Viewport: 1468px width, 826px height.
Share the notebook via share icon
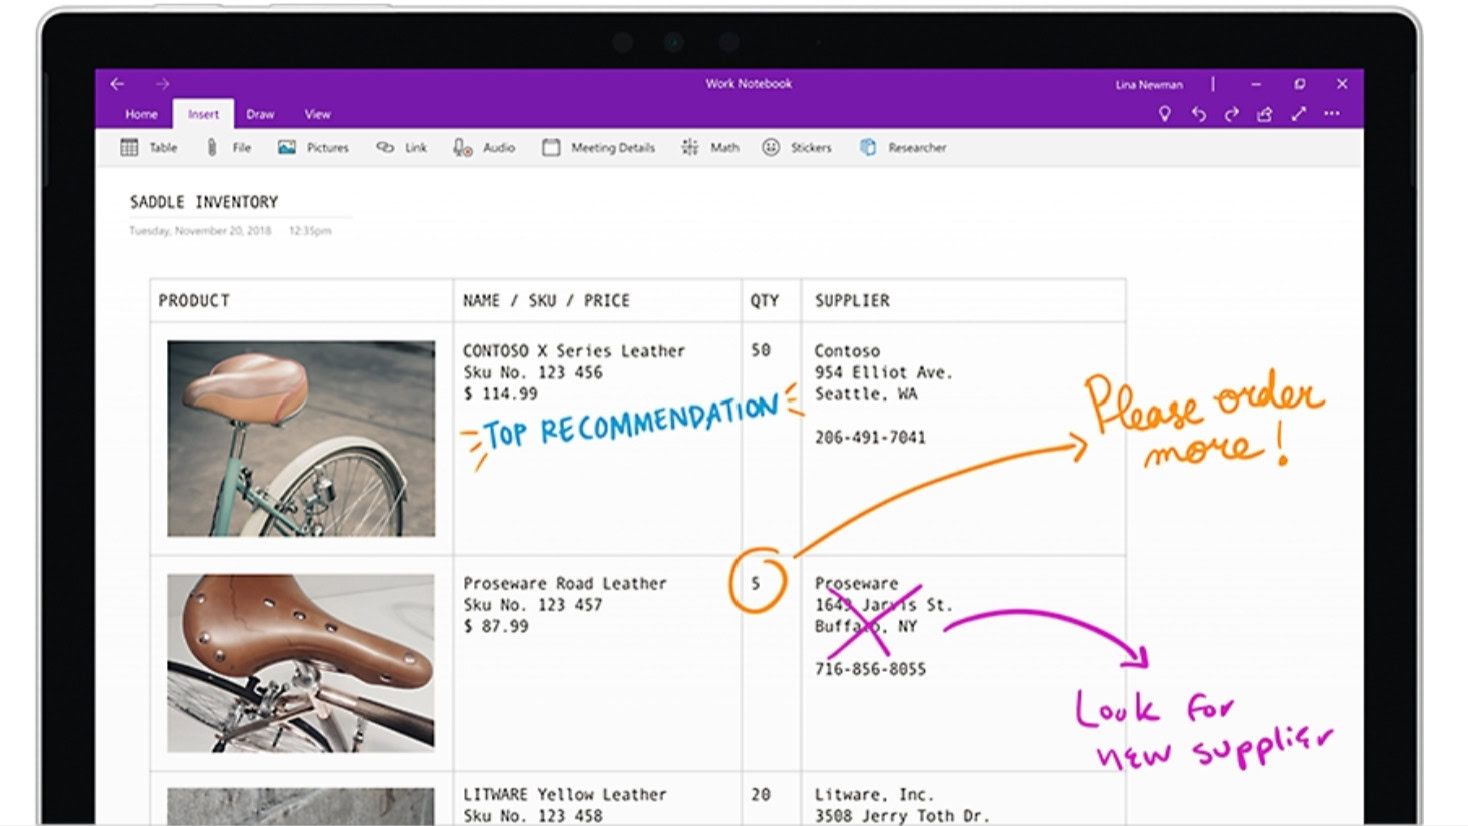click(1265, 114)
